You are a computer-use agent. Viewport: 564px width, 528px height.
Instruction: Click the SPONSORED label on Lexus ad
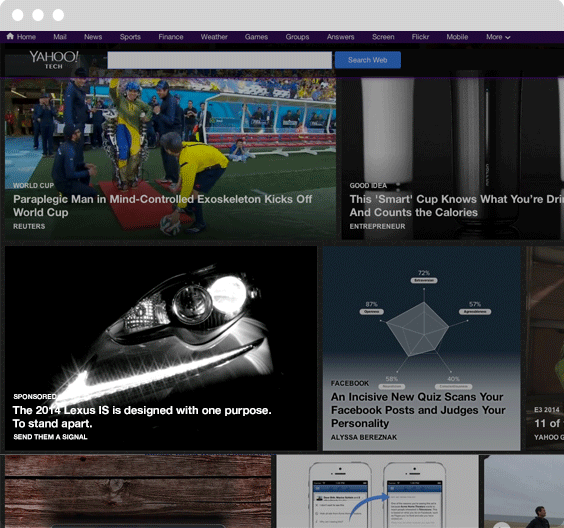tap(35, 396)
